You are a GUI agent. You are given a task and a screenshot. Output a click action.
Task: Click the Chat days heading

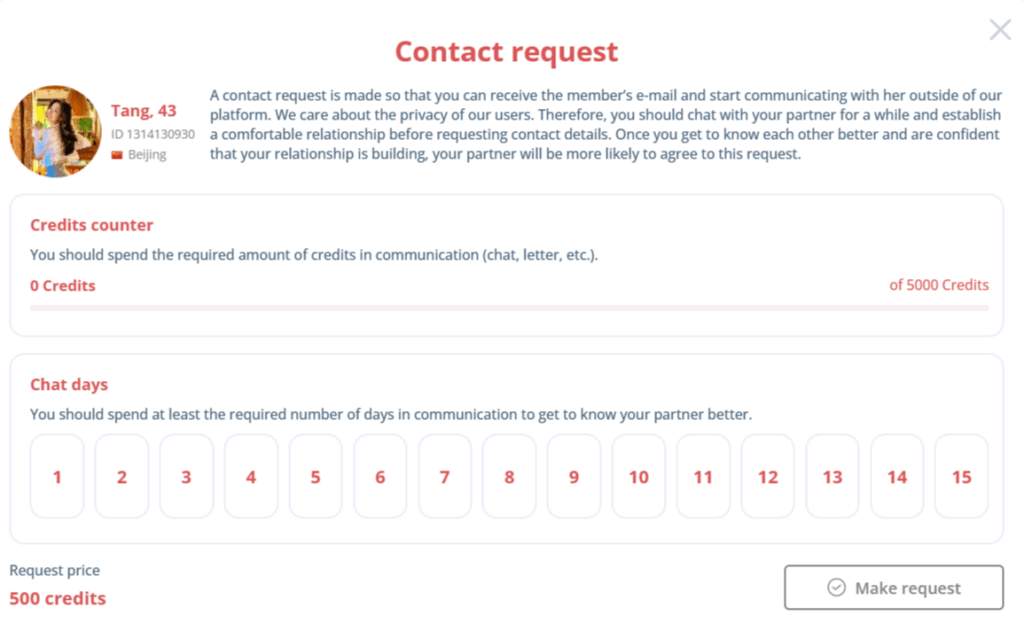coord(69,384)
